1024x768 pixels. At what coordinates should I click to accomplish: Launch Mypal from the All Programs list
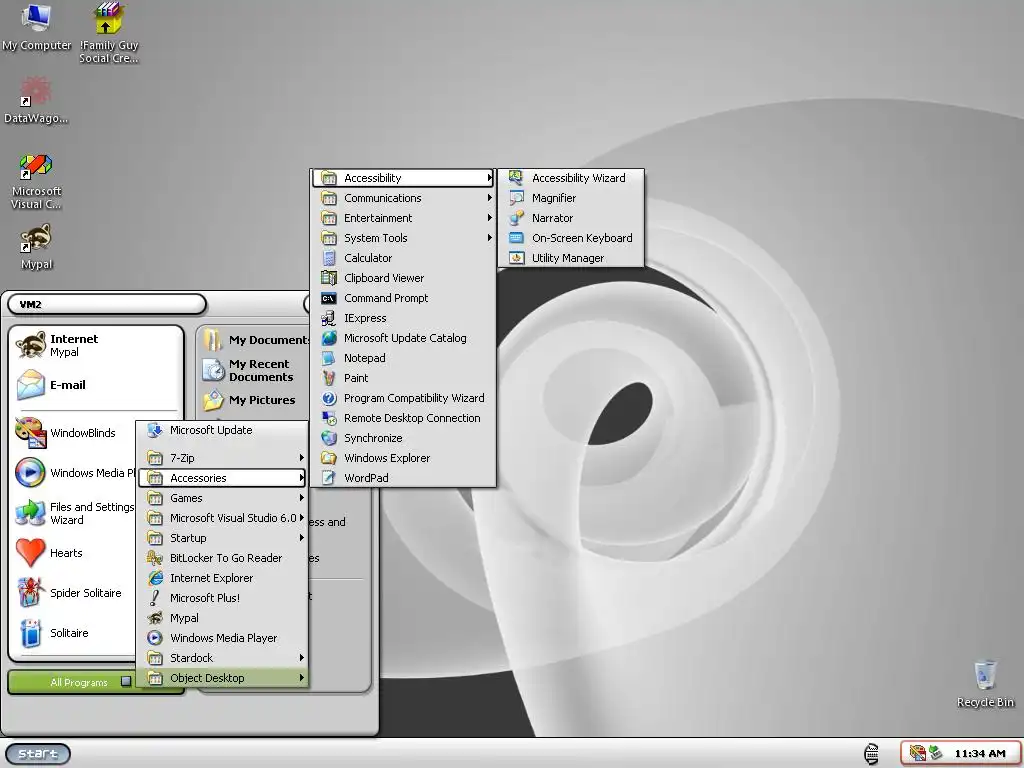pos(222,618)
